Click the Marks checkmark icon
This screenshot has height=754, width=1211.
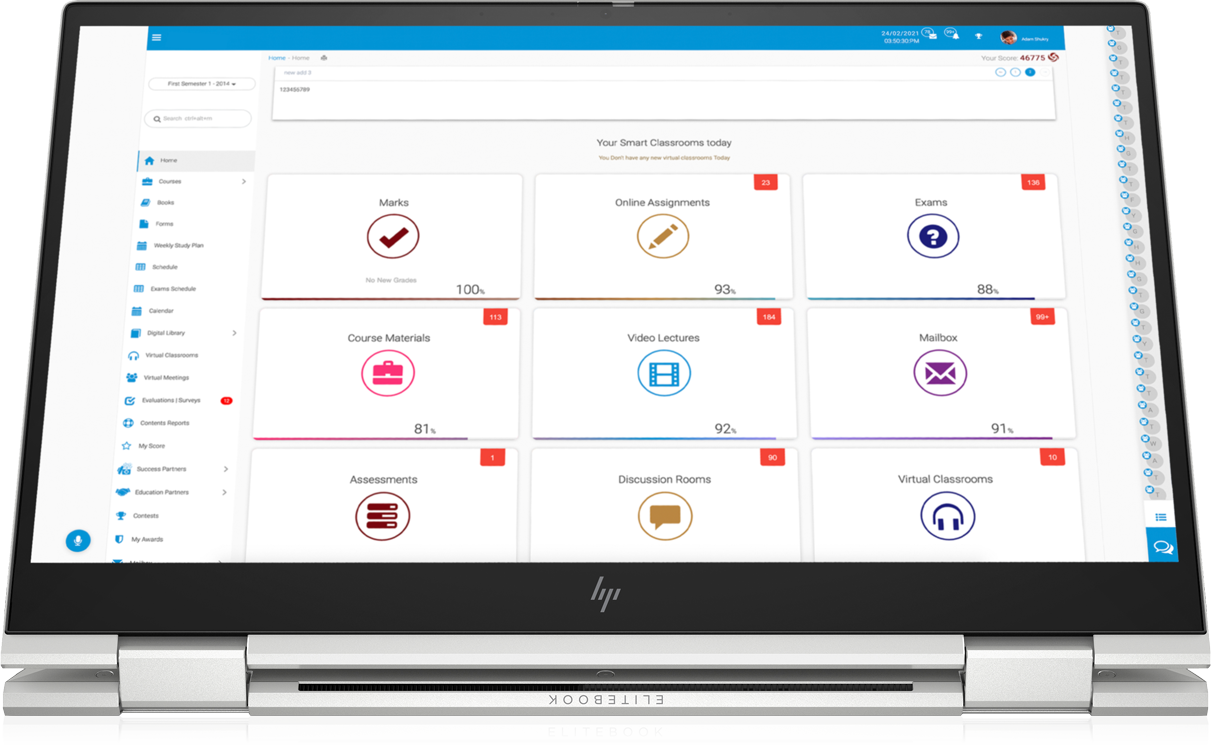[x=393, y=237]
